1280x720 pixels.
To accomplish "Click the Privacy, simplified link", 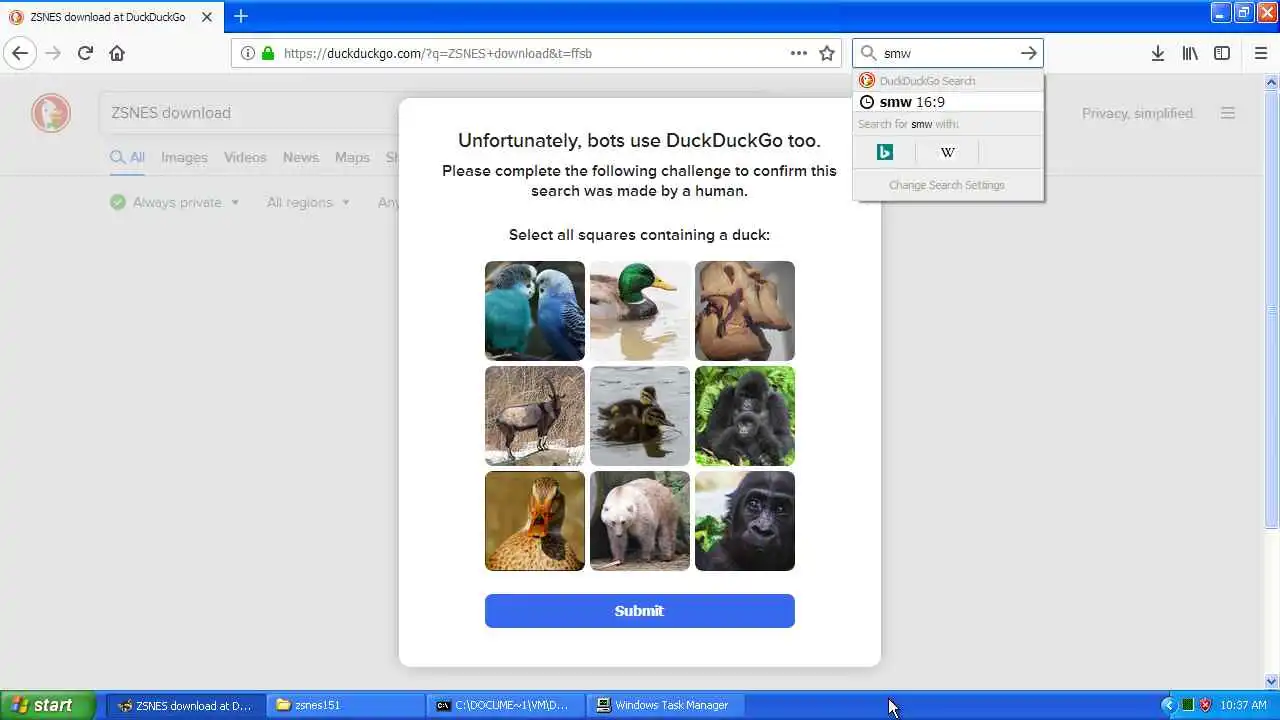I will coord(1138,113).
